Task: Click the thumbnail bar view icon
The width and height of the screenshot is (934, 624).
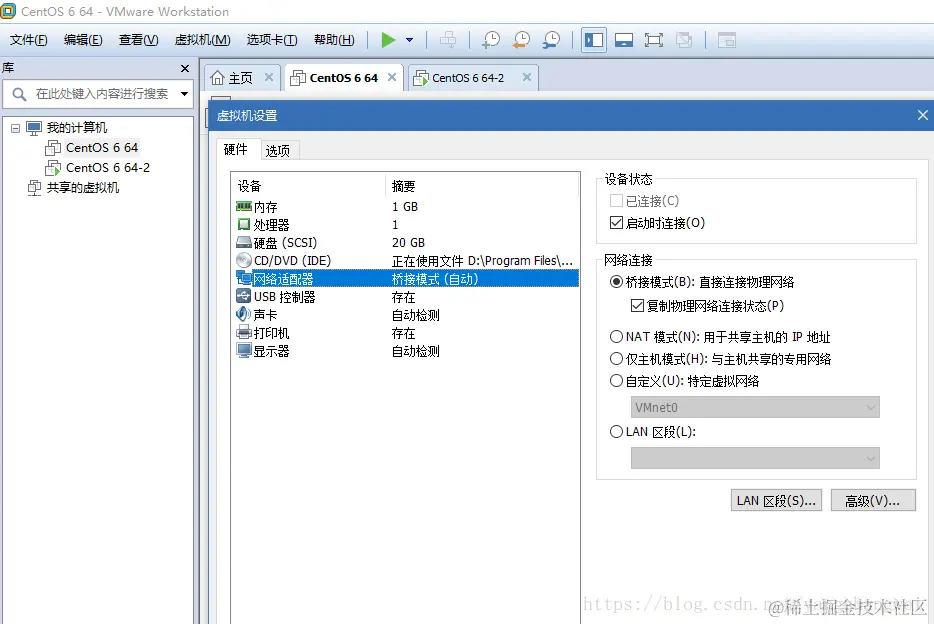Action: pyautogui.click(x=624, y=40)
